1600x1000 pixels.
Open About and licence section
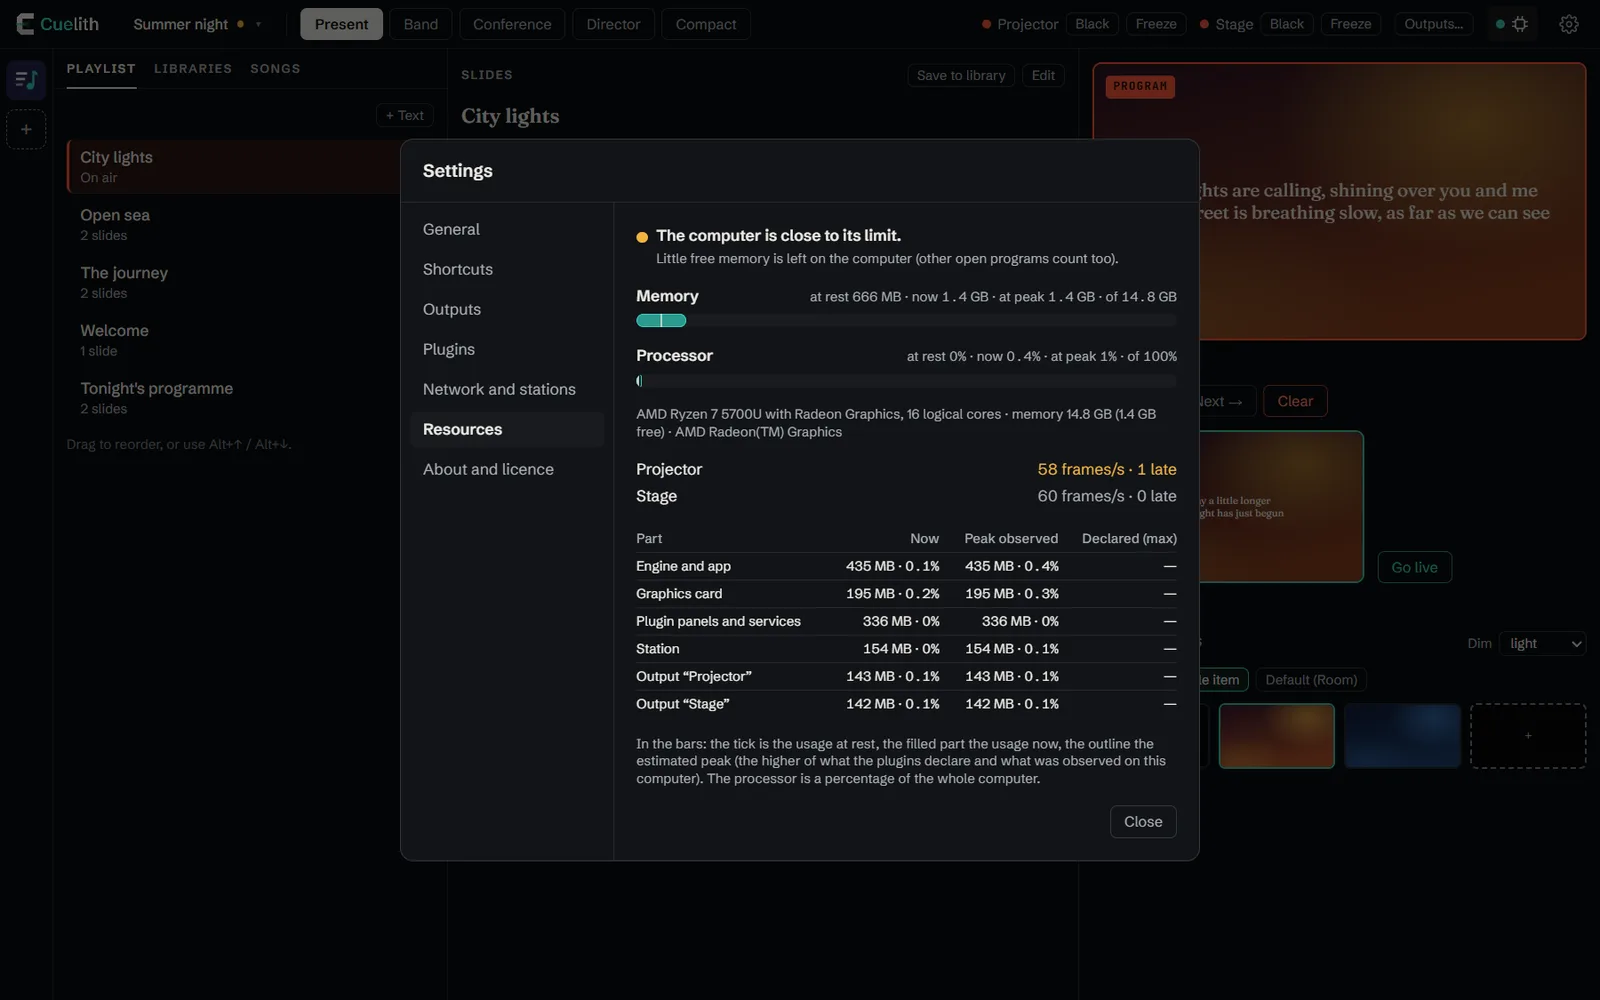point(507,469)
